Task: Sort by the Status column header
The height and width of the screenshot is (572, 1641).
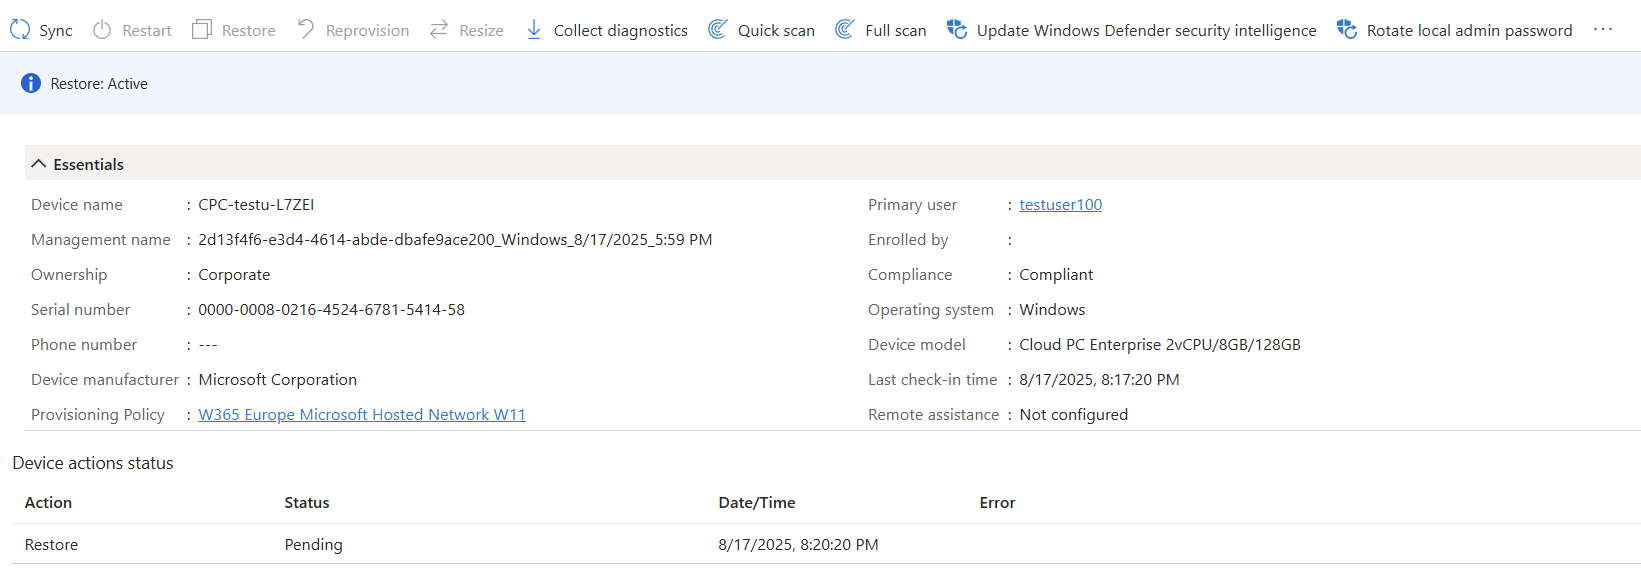Action: [307, 503]
